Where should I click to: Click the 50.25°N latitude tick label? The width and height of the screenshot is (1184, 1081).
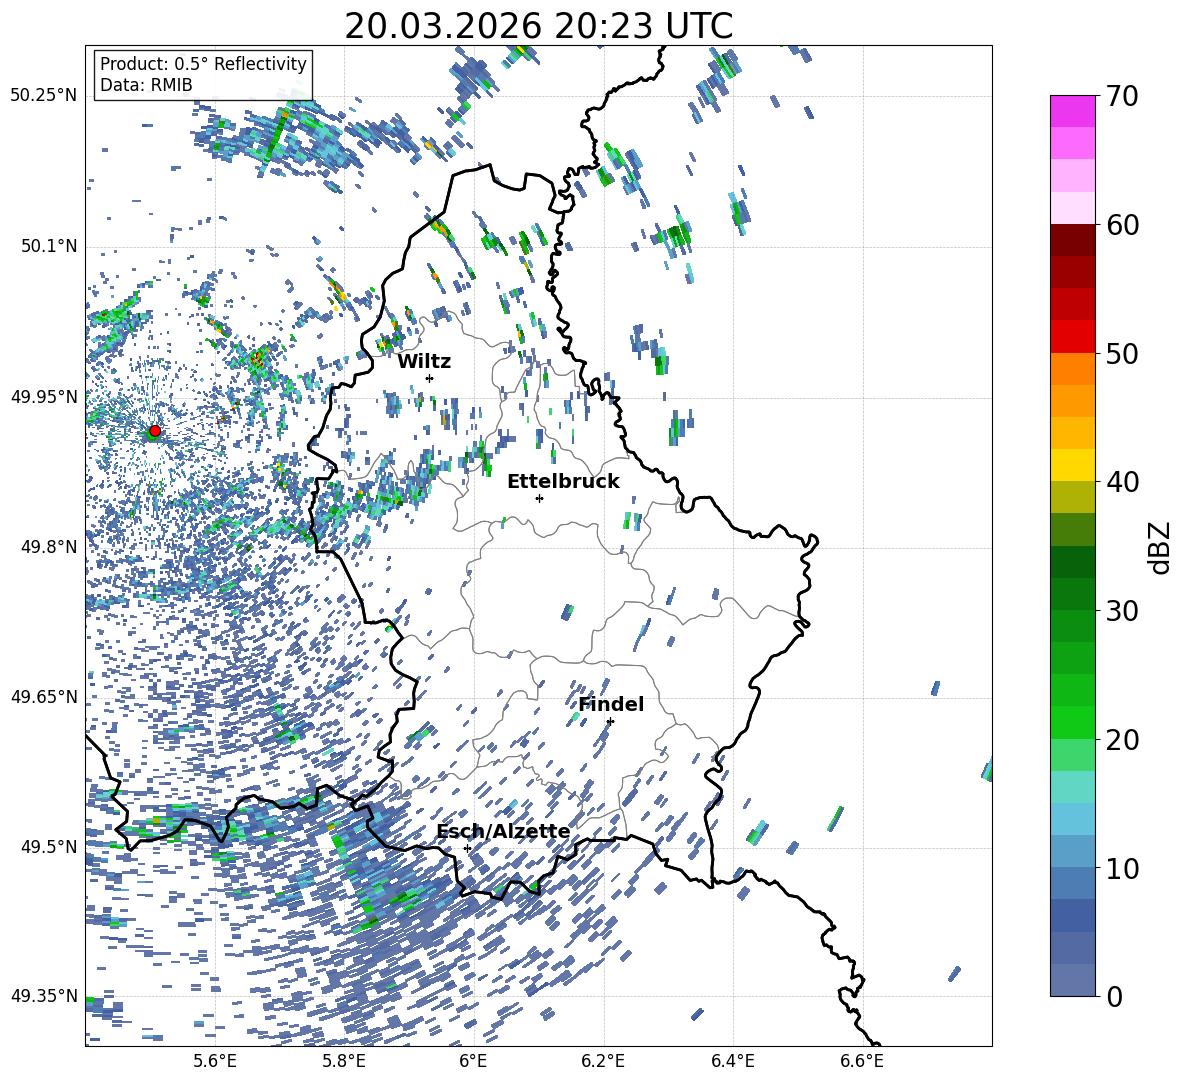tap(44, 96)
